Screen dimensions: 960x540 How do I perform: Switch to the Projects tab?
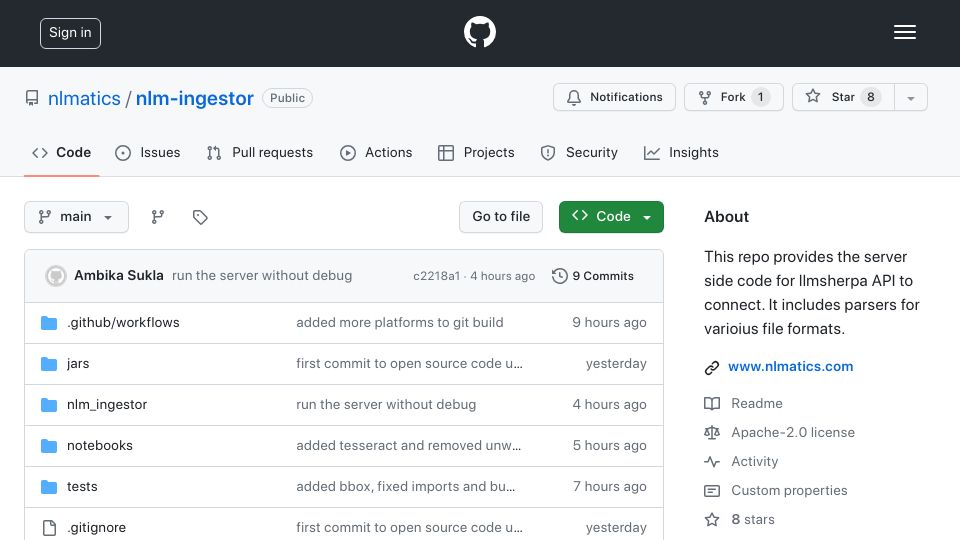(476, 152)
